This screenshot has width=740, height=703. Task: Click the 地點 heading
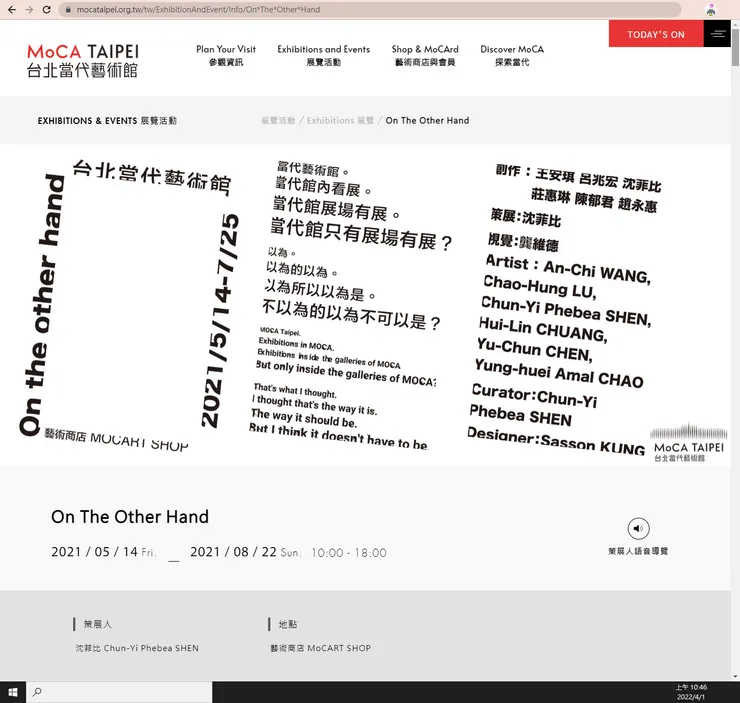coord(287,624)
